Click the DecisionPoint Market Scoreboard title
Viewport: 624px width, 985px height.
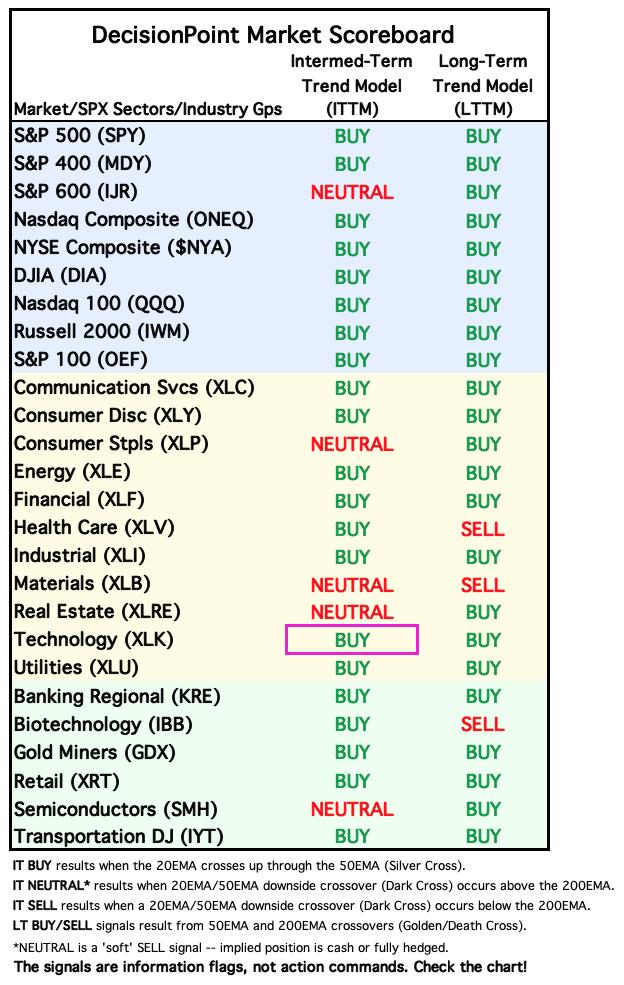click(273, 35)
